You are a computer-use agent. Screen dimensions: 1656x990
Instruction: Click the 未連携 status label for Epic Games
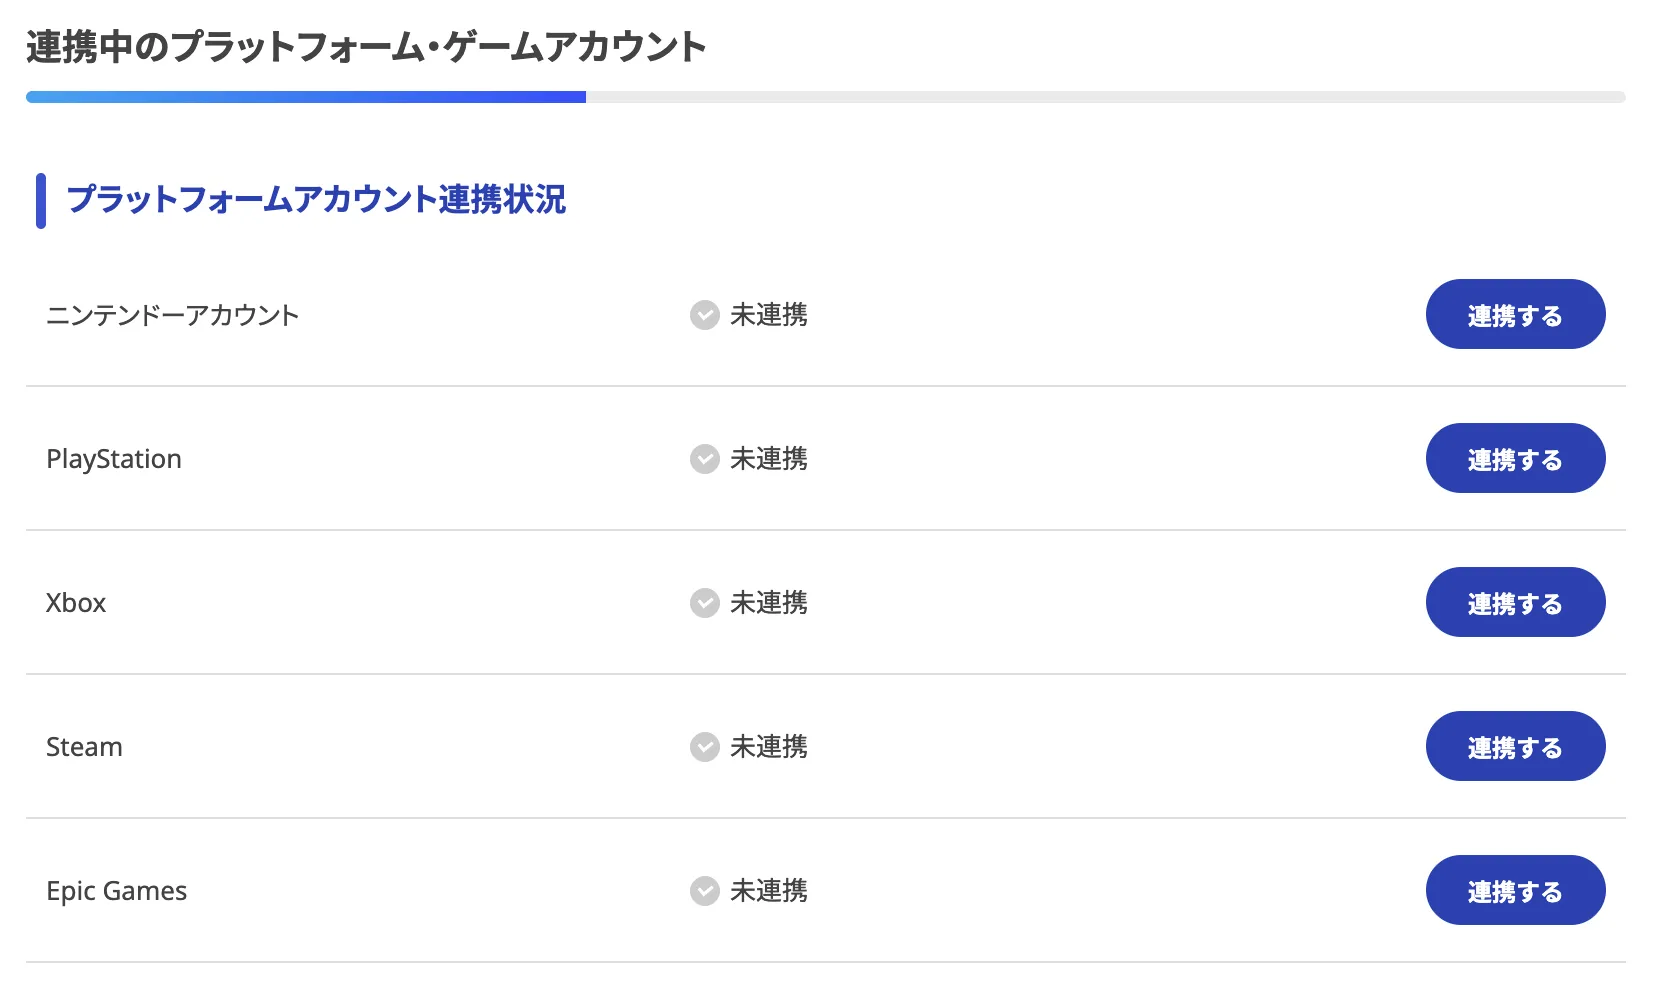[770, 890]
